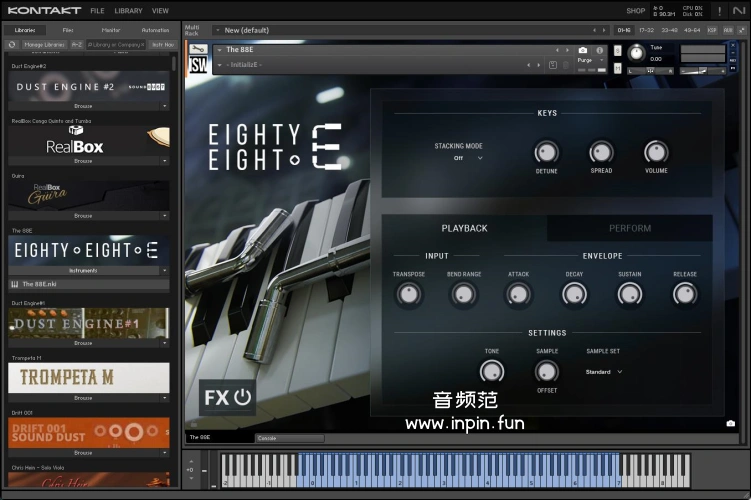This screenshot has height=500, width=751.
Task: Click the camera icon at instrument's bottom corner
Action: [730, 423]
